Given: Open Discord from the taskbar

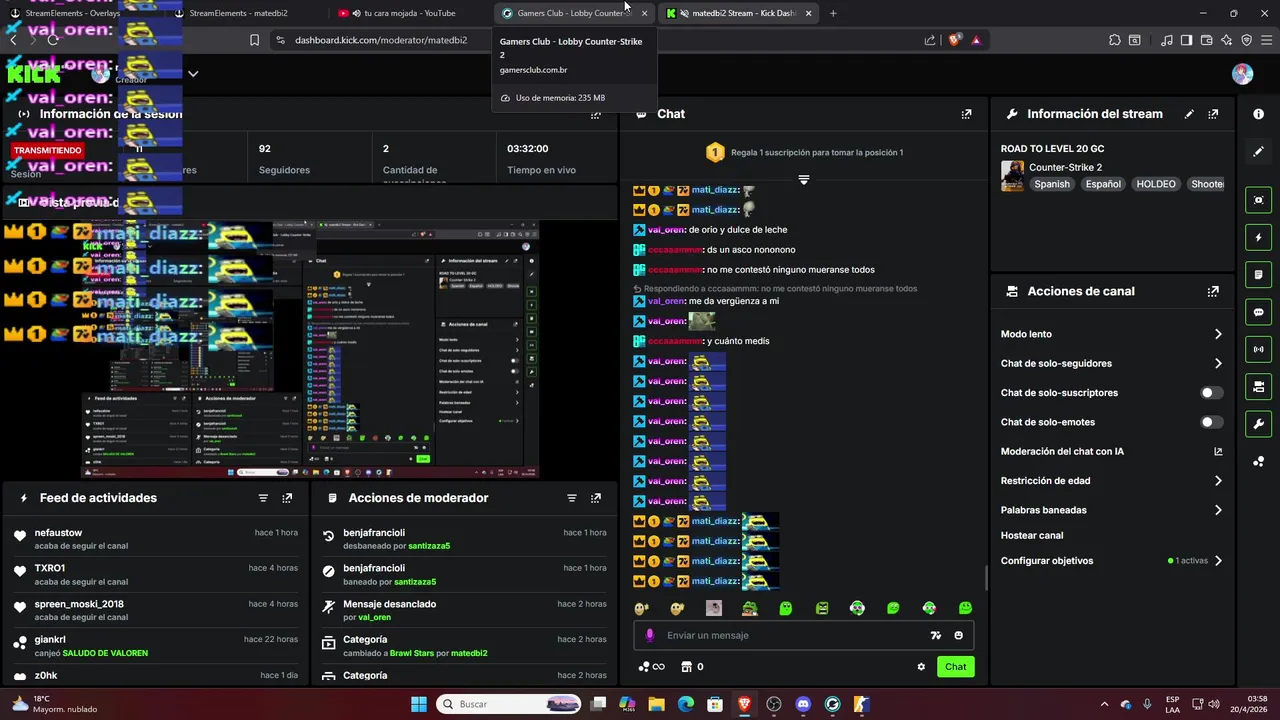Looking at the screenshot, I should 802,704.
